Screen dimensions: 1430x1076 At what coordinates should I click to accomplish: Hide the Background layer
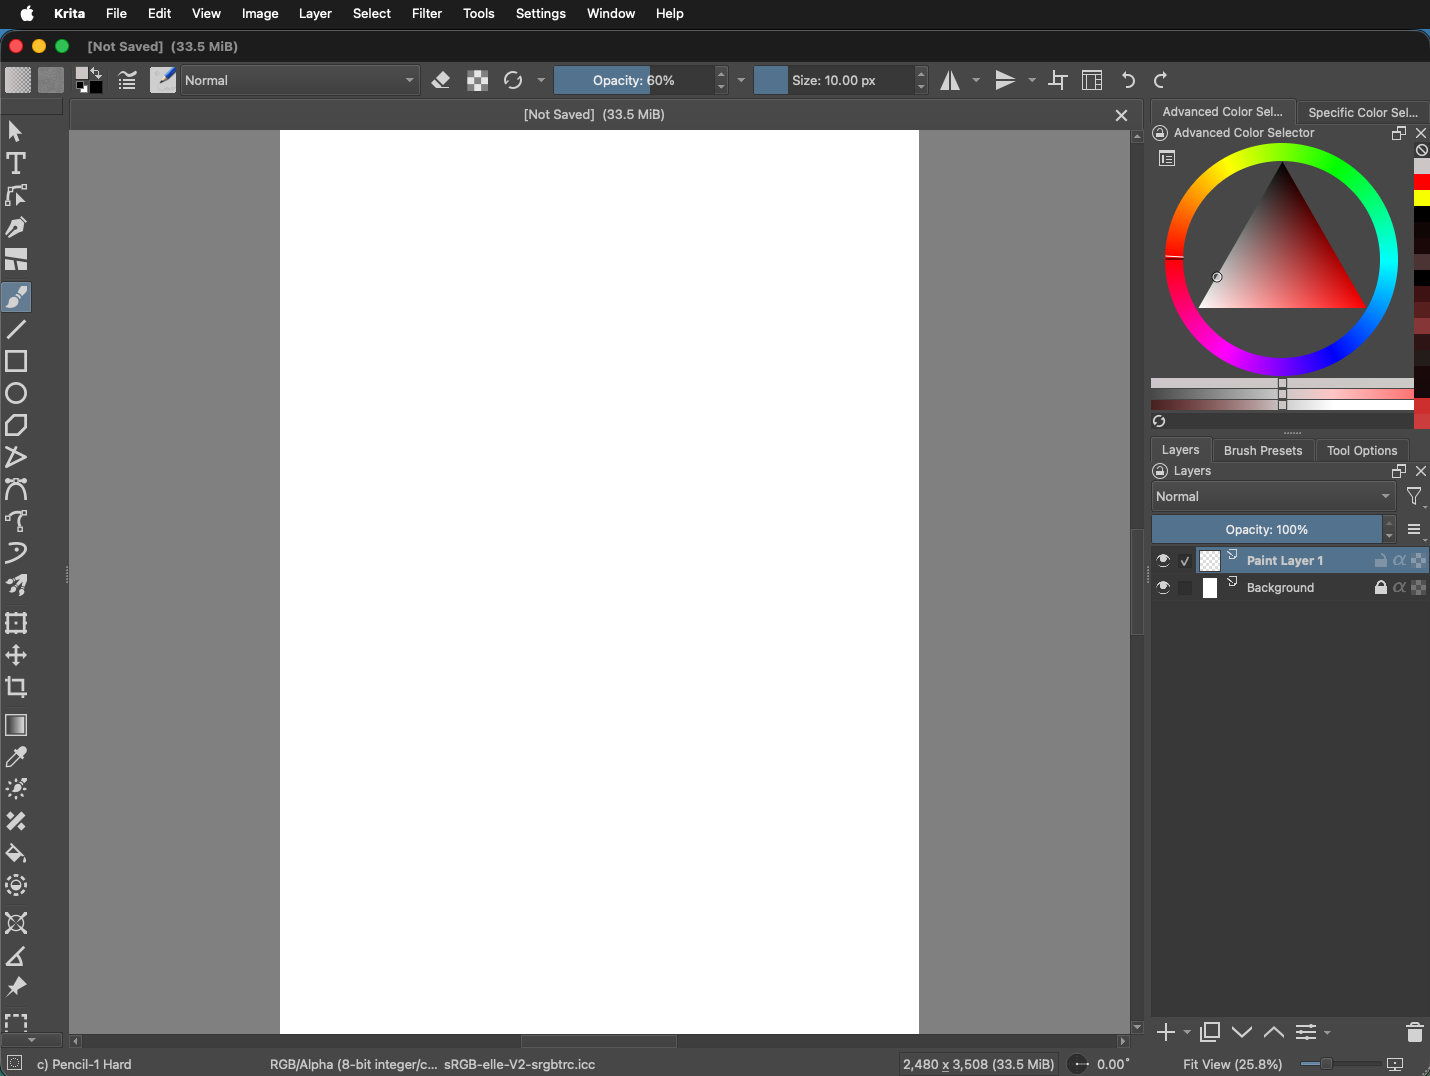point(1163,587)
